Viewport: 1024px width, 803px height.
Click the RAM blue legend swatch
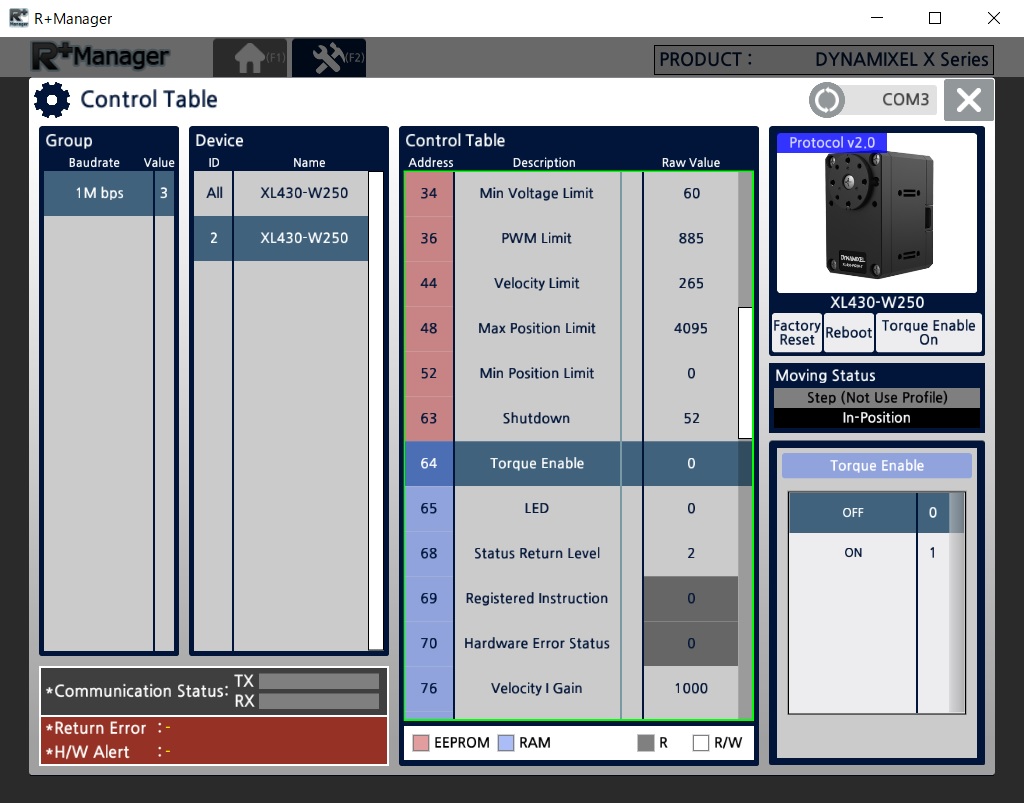506,743
